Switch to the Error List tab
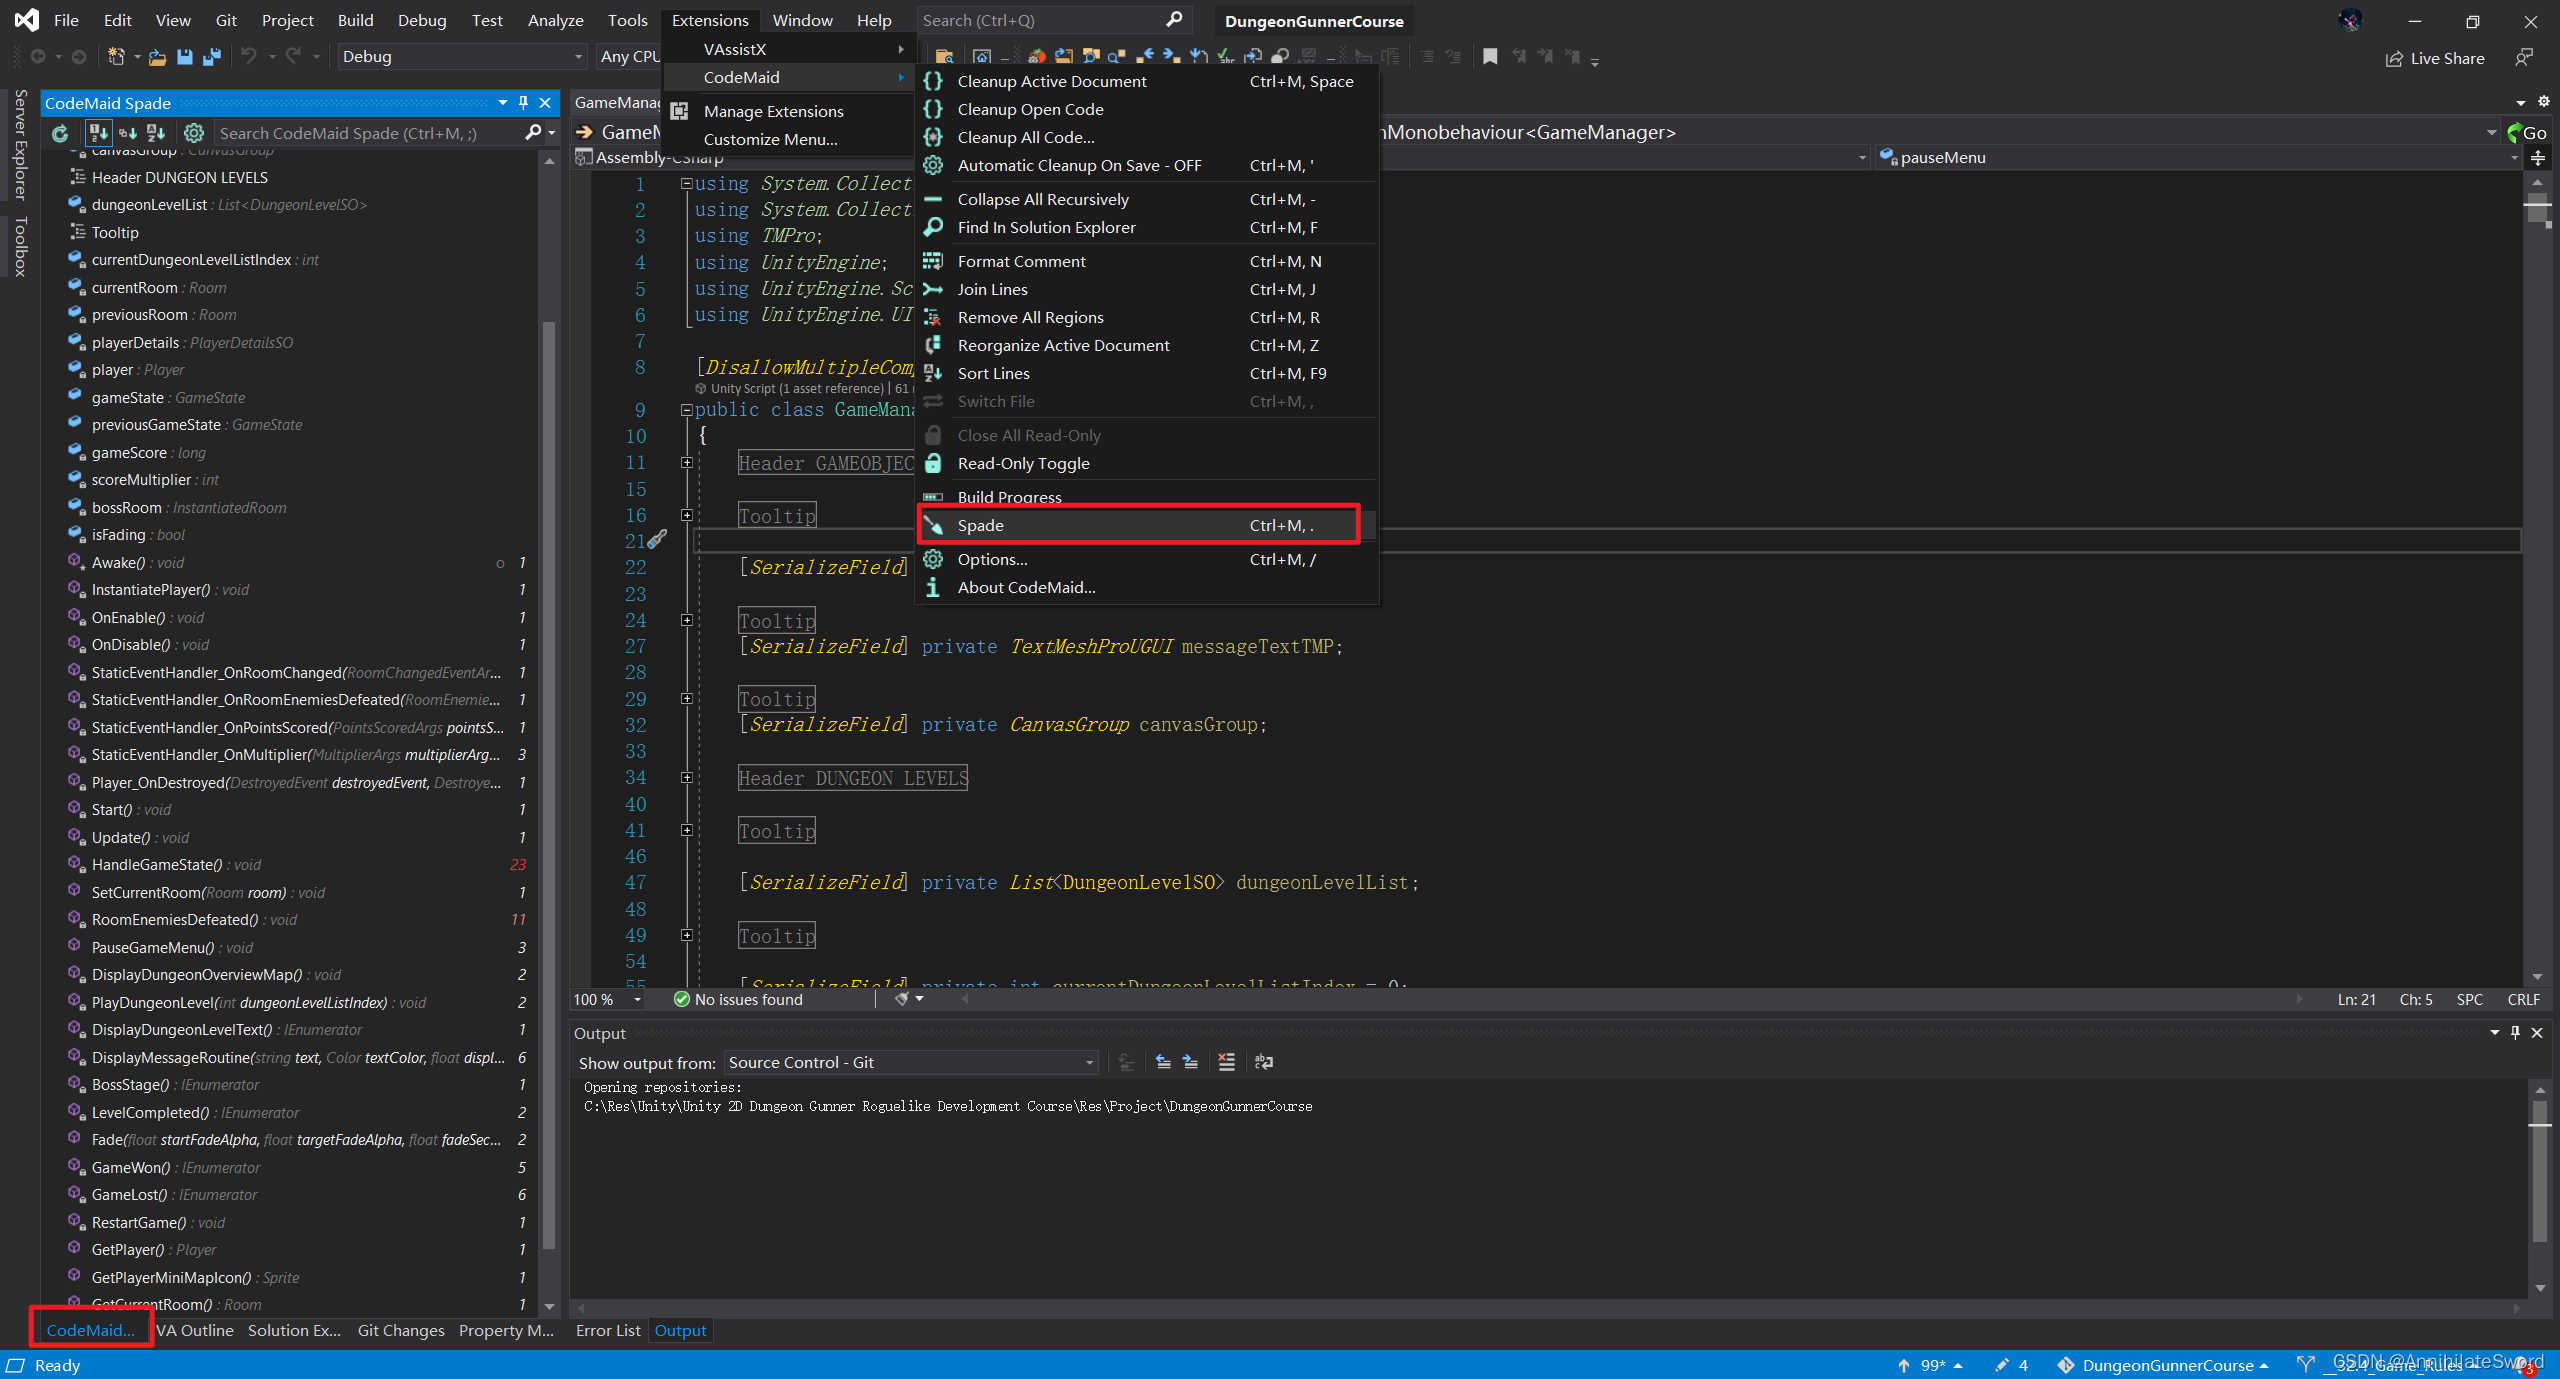 (607, 1330)
